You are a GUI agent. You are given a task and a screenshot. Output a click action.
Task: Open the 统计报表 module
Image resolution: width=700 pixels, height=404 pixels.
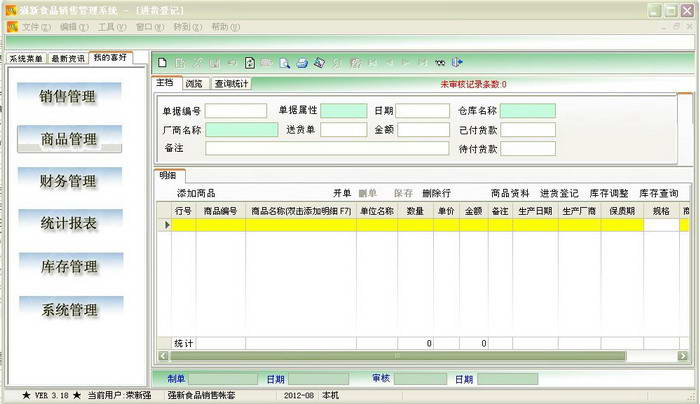(70, 223)
